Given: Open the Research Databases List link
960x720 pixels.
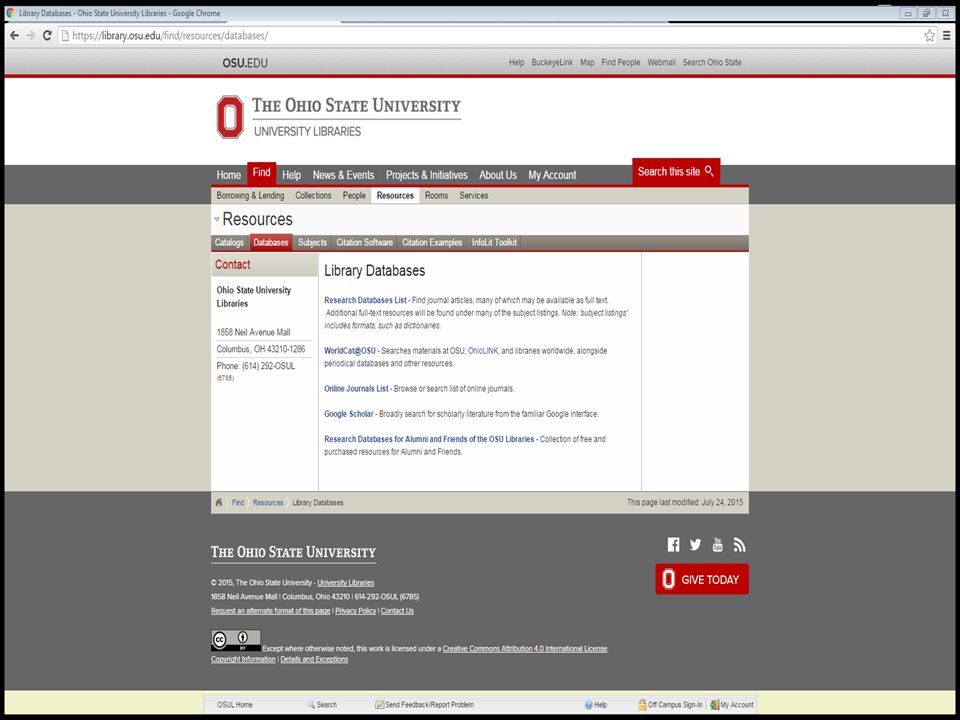Looking at the screenshot, I should pos(365,300).
